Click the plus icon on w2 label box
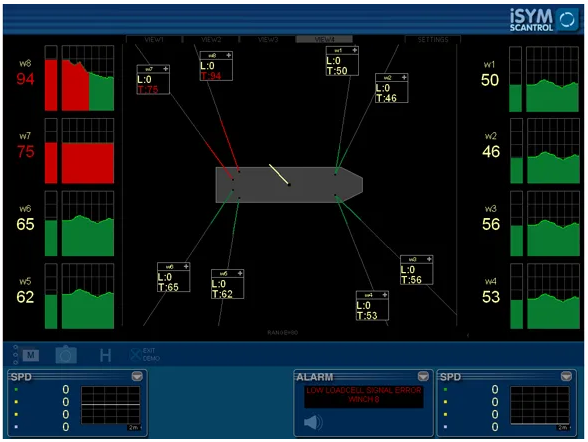This screenshot has height=442, width=588. 404,77
